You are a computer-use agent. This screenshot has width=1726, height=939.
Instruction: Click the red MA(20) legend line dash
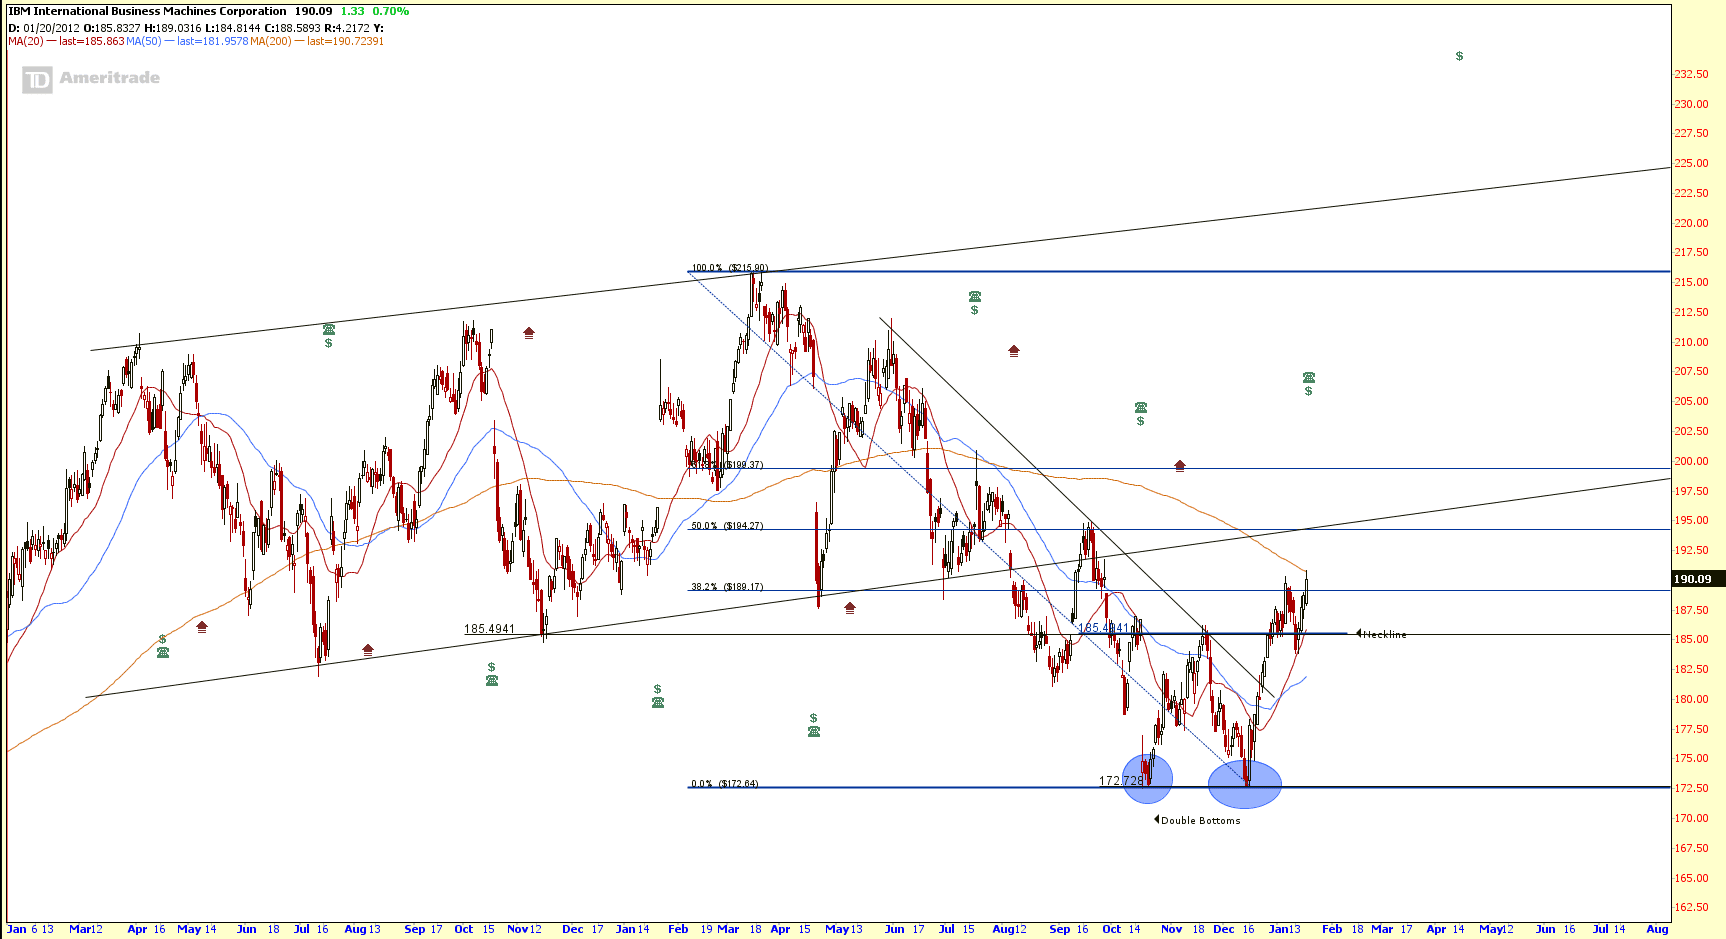(x=52, y=41)
